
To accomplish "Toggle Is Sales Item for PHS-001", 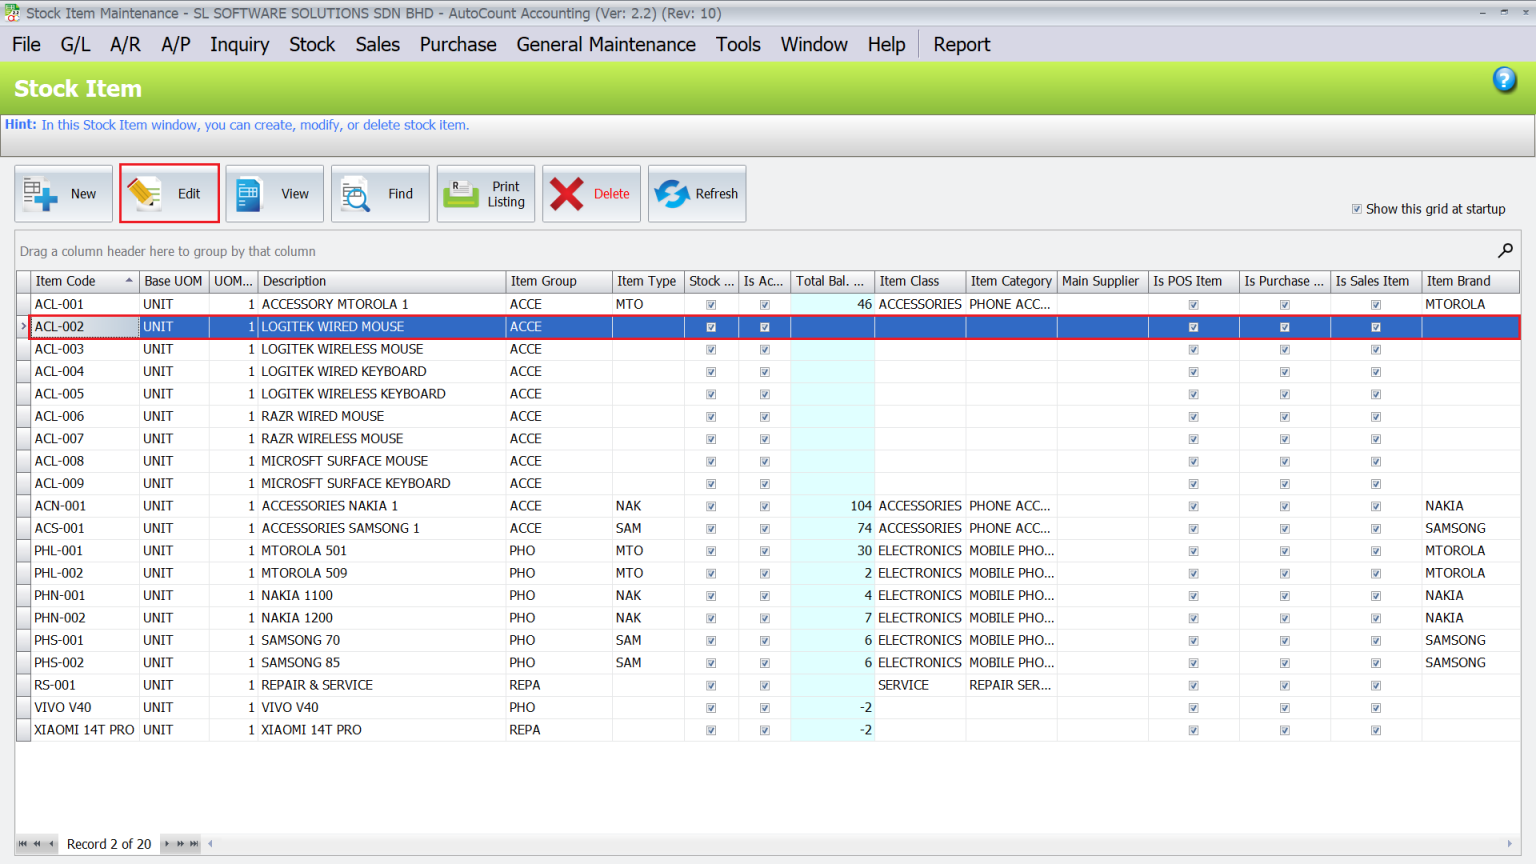I will (x=1376, y=640).
